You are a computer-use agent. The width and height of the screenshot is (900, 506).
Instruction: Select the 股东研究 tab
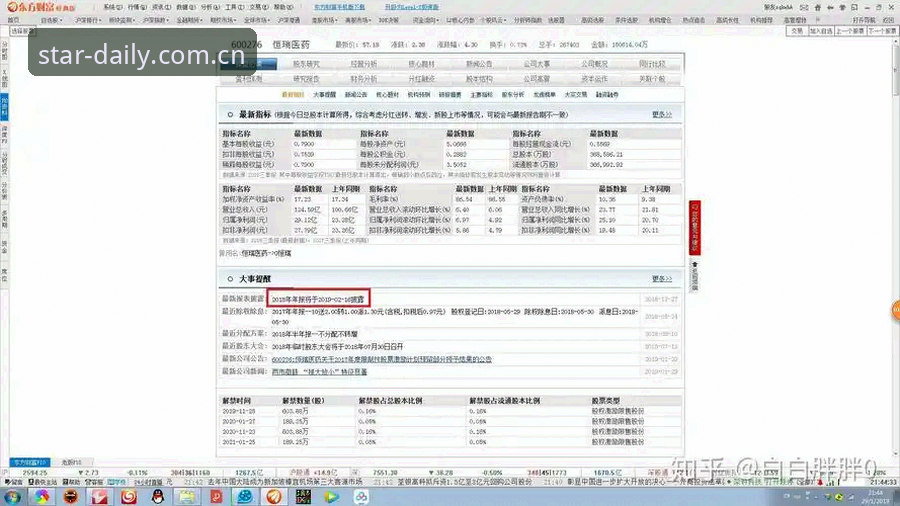(x=306, y=64)
